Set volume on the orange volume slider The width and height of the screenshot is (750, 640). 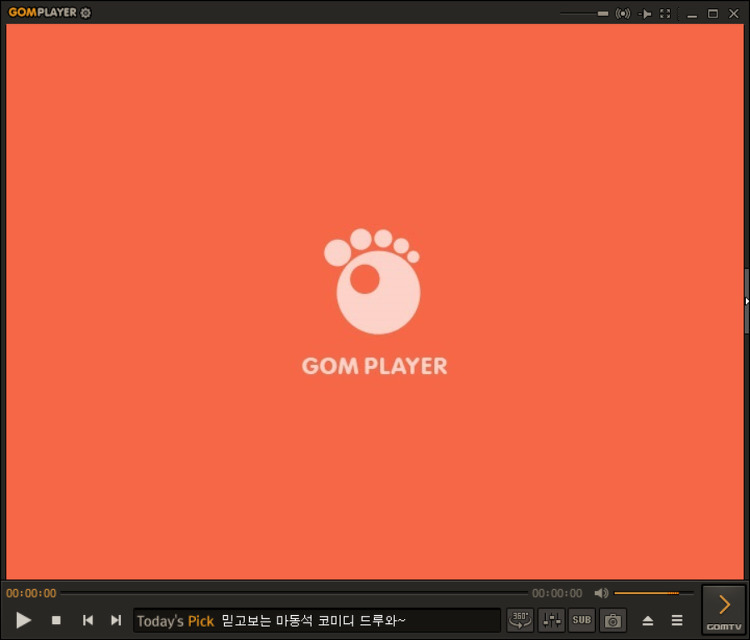(x=654, y=593)
